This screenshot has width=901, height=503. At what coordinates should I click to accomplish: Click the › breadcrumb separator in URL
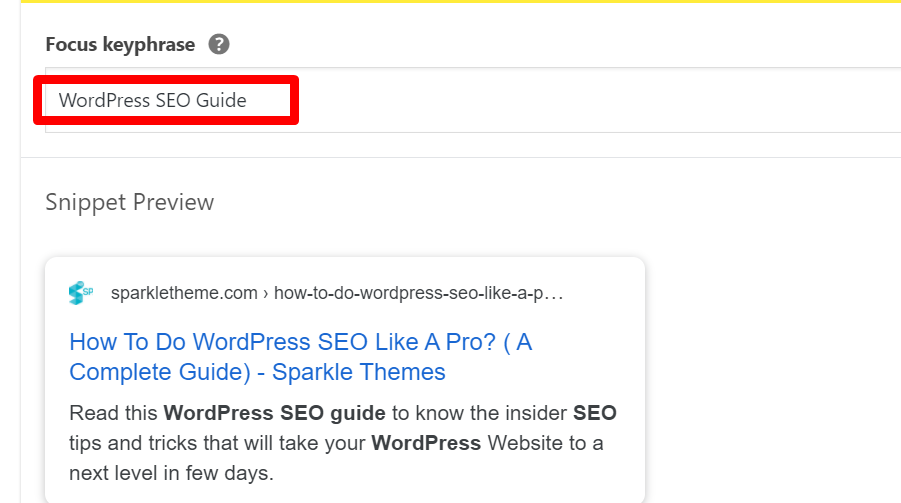(x=265, y=294)
